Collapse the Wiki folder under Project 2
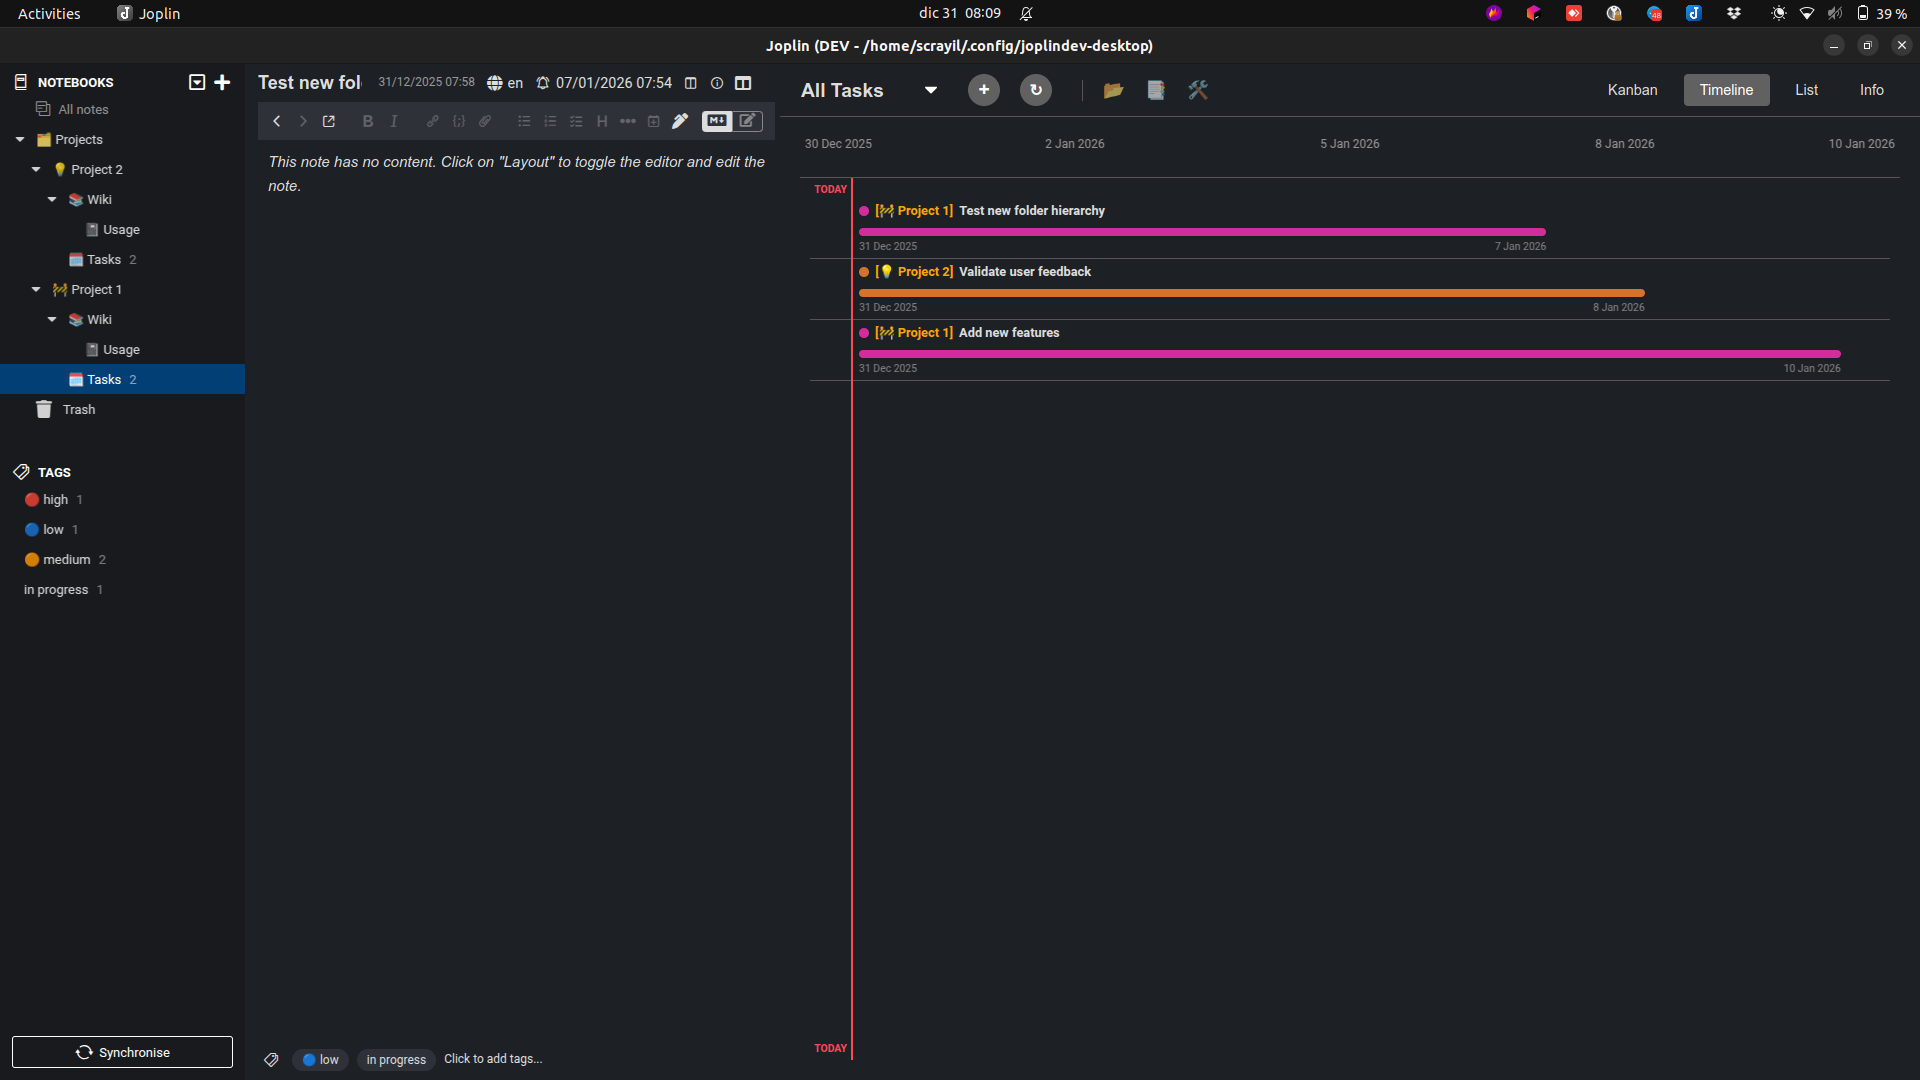This screenshot has width=1920, height=1080. coord(52,199)
